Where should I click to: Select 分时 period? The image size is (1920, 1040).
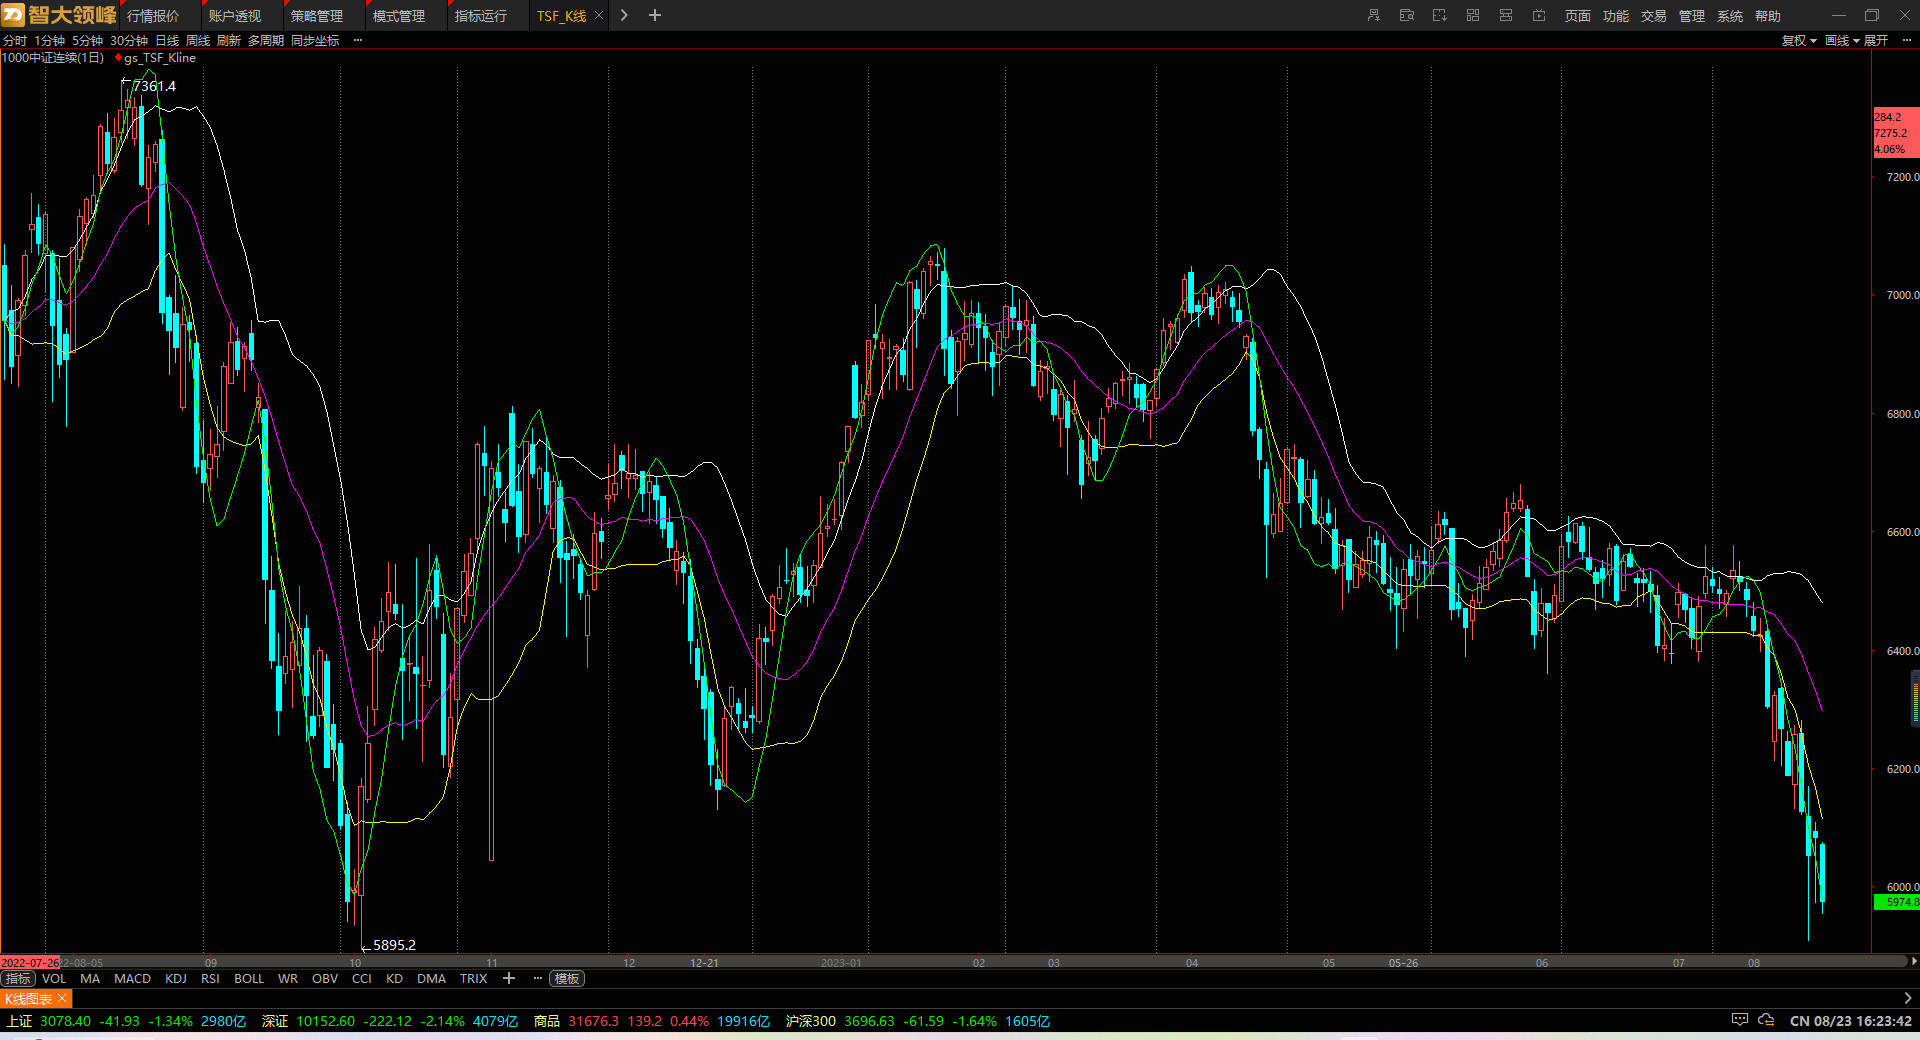[15, 41]
